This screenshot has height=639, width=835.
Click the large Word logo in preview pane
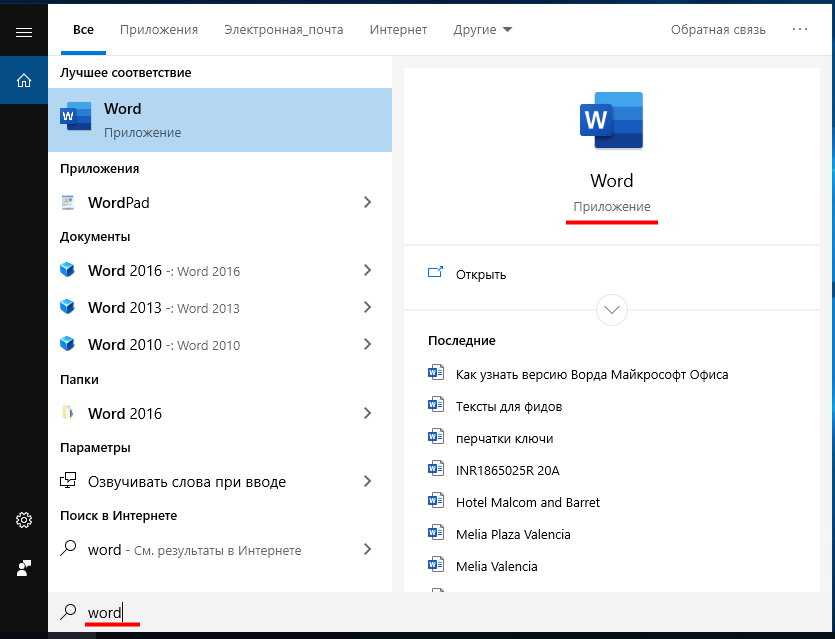coord(611,120)
